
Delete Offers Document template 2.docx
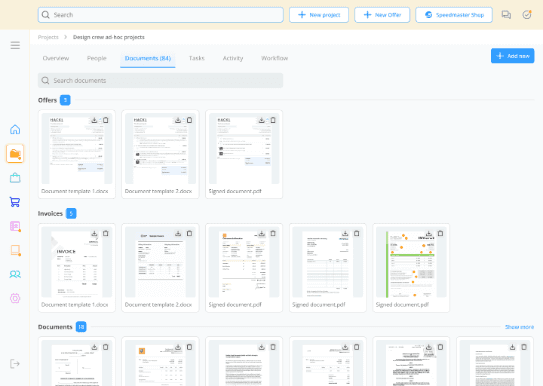coord(189,120)
